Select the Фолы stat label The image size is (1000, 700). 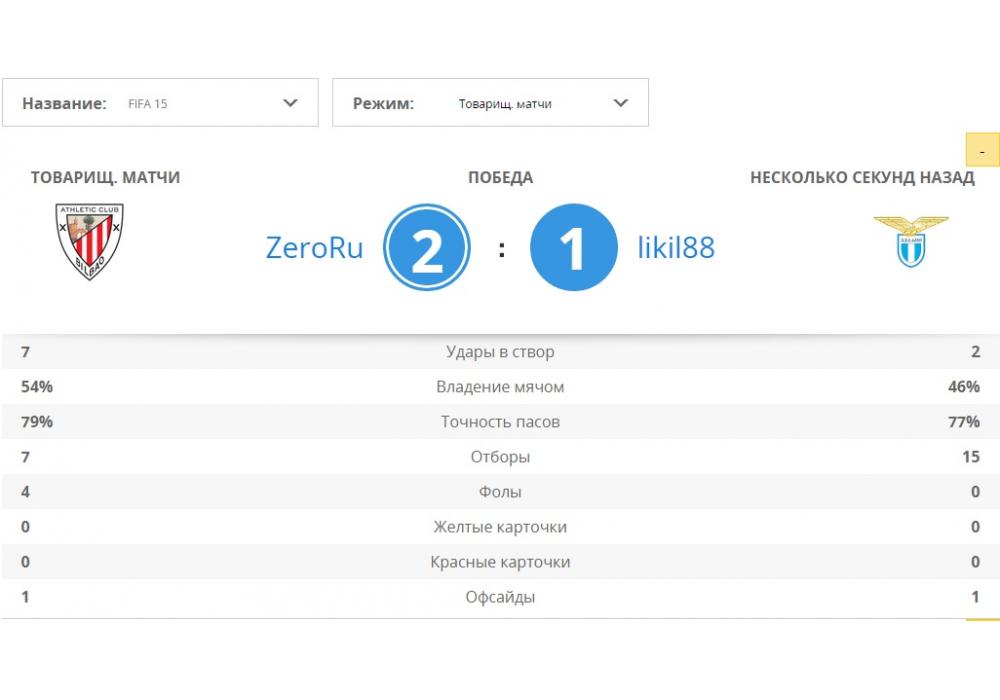500,492
